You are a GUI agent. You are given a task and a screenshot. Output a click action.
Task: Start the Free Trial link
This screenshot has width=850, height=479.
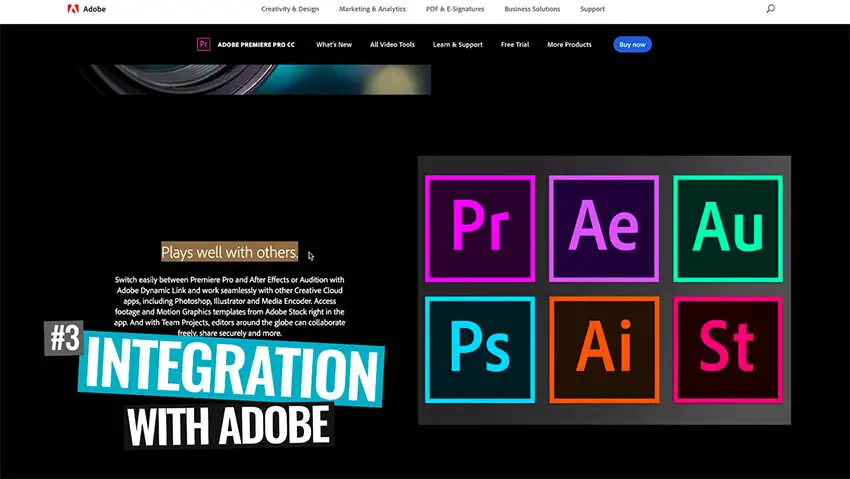click(x=515, y=44)
